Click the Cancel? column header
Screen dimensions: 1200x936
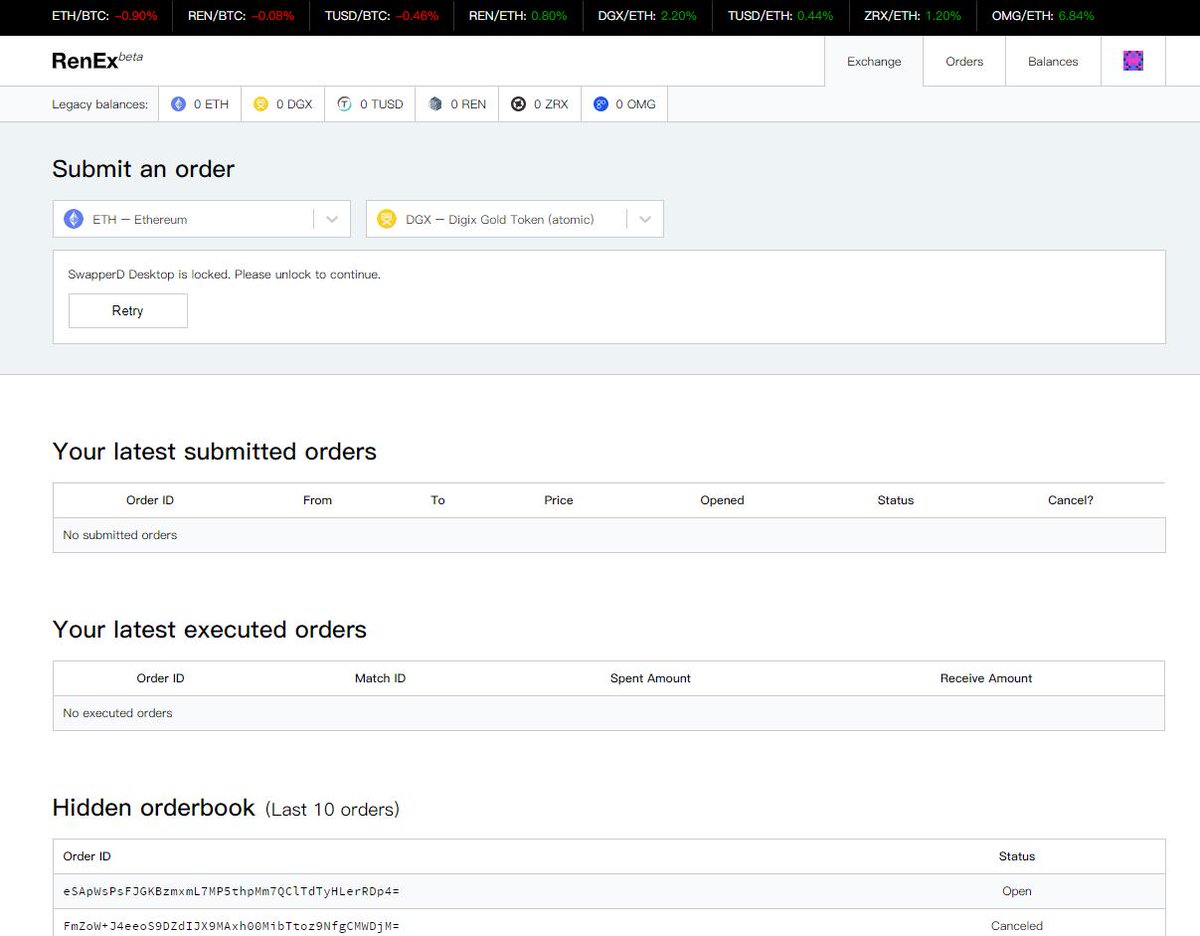(x=1071, y=500)
